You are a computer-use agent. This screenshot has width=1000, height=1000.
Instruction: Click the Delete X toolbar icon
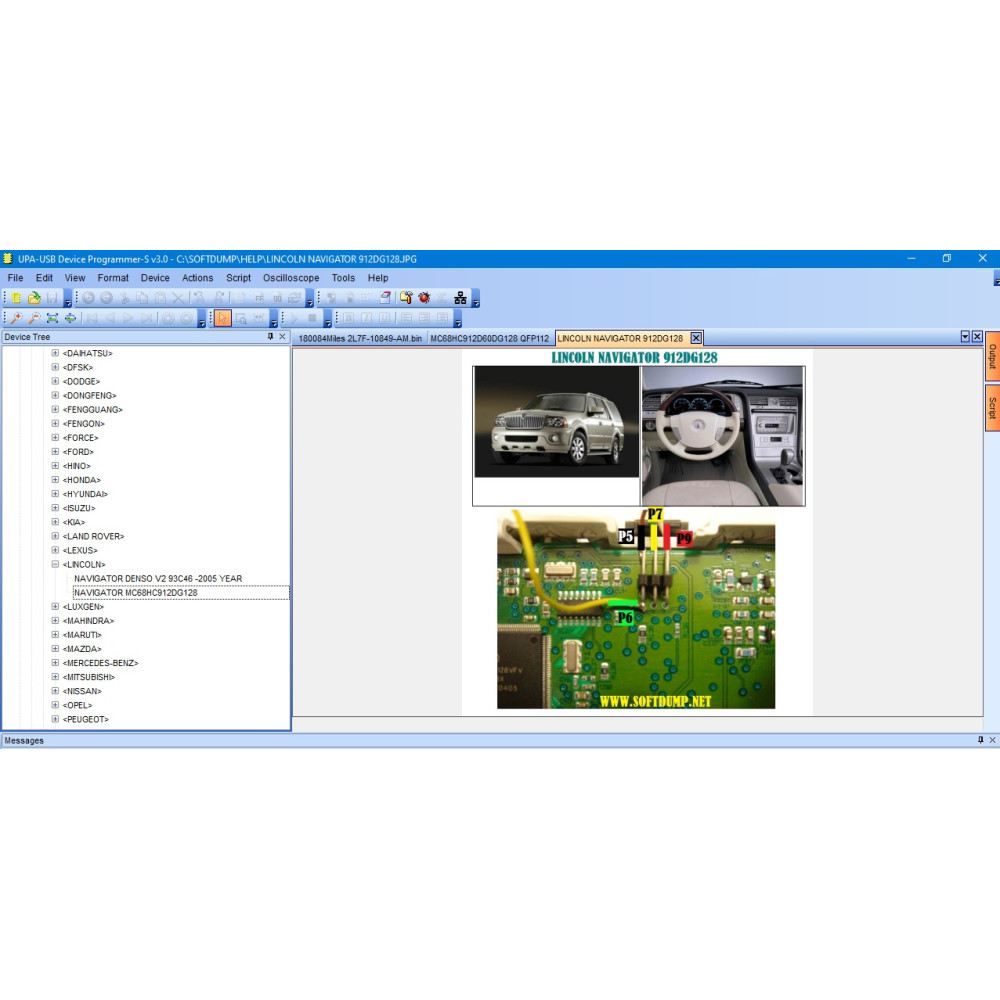tap(179, 298)
